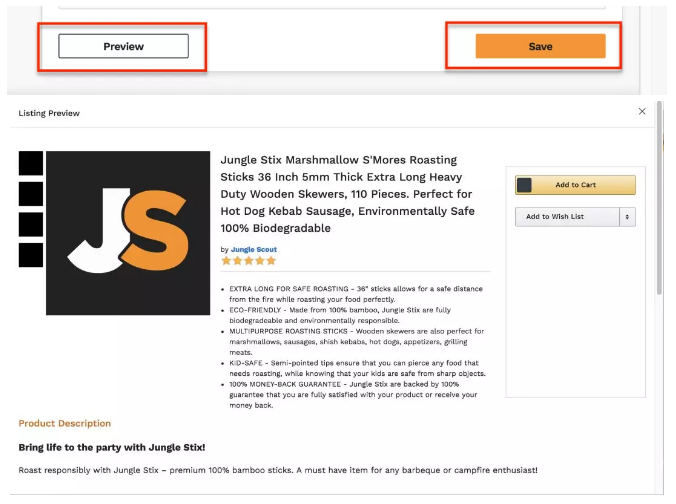Close the Listing Preview panel
This screenshot has height=504, width=676.
click(x=642, y=111)
